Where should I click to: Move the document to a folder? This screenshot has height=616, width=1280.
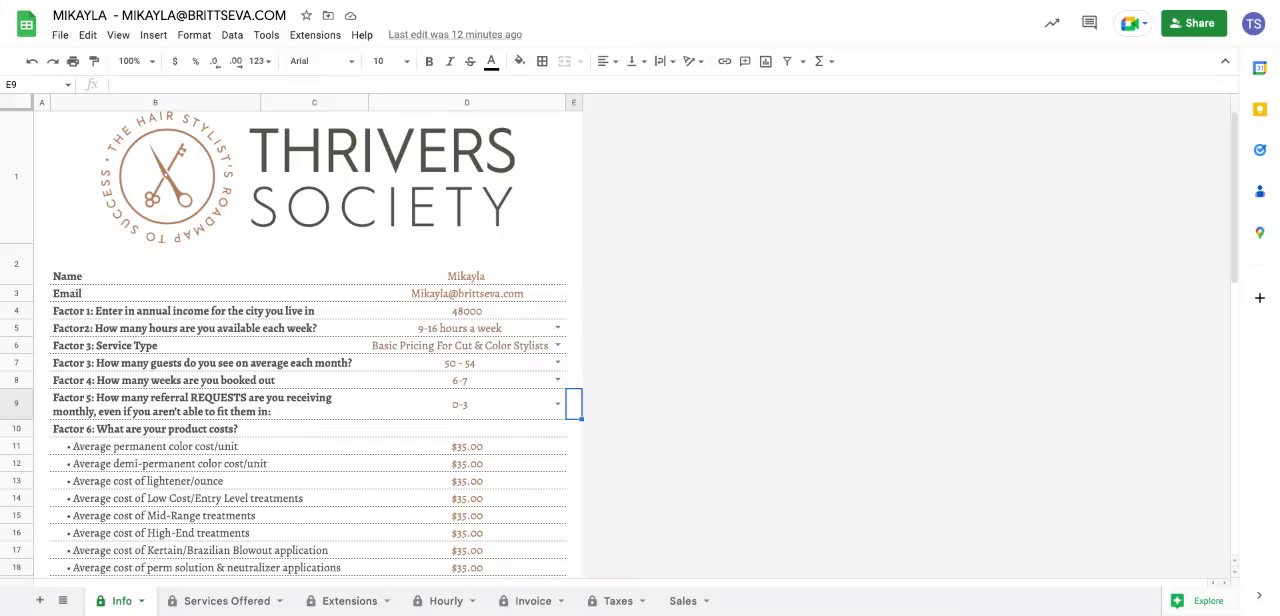(x=328, y=16)
